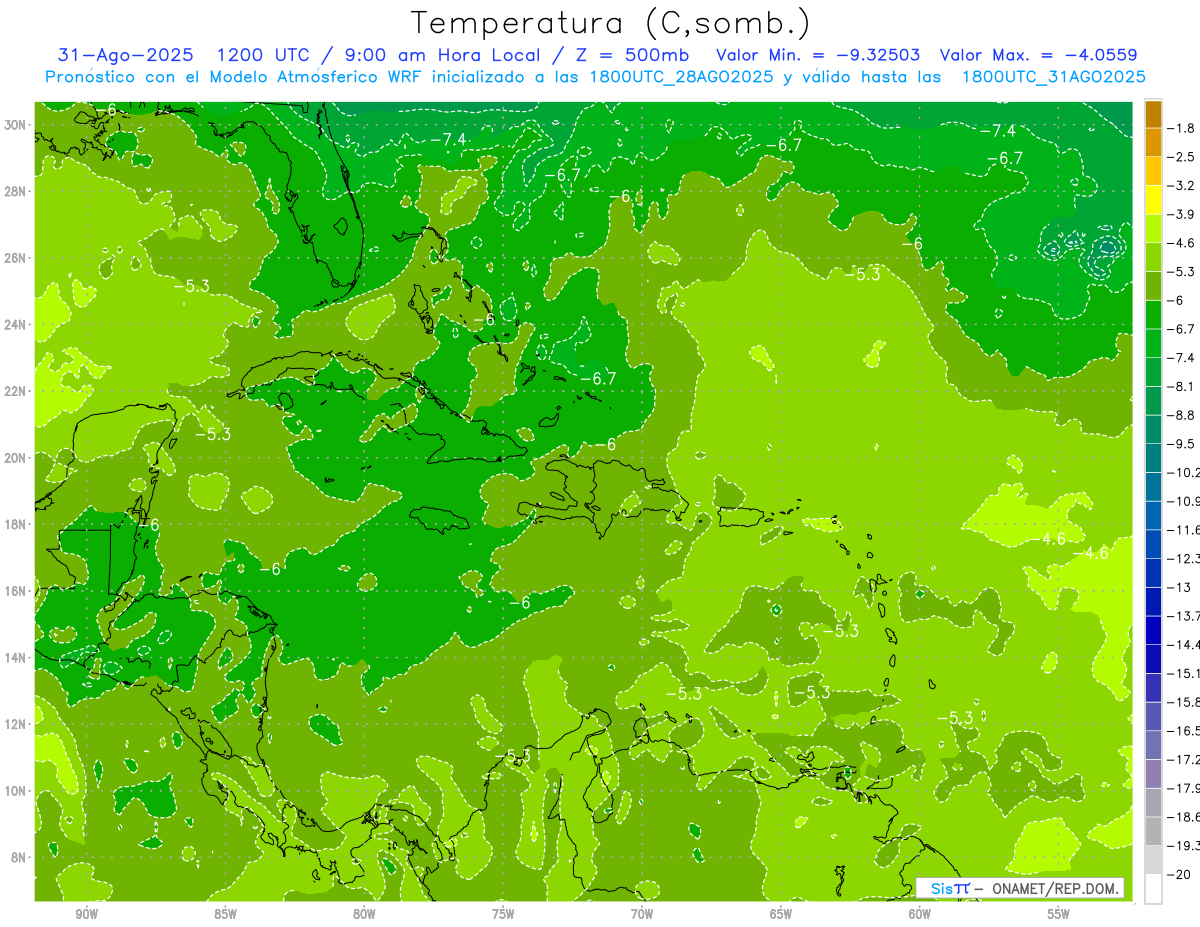Click the colorbar legend value "-20"

[1182, 874]
